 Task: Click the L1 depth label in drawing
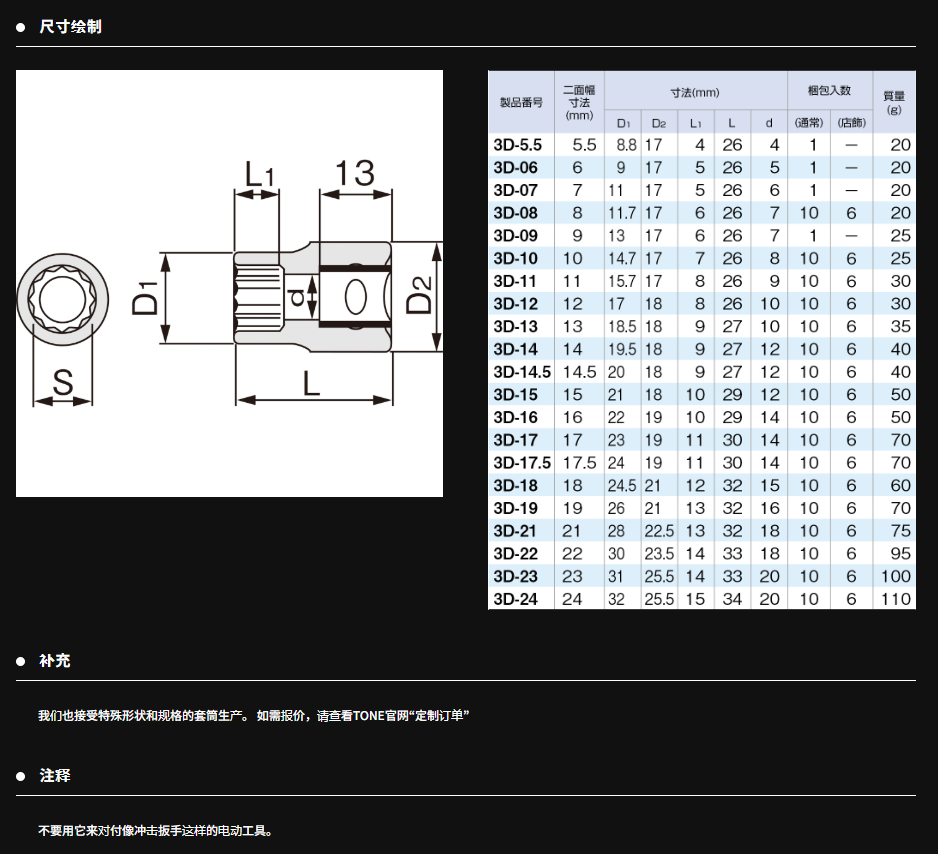coord(258,176)
